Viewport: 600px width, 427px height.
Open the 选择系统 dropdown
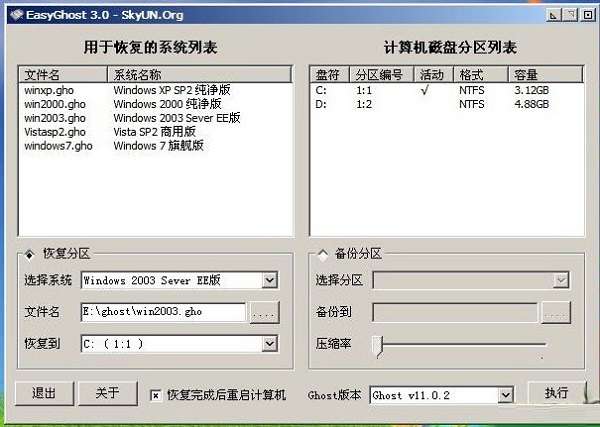269,280
